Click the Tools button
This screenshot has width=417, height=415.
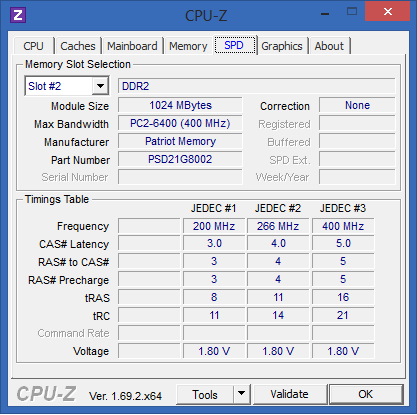pyautogui.click(x=205, y=394)
